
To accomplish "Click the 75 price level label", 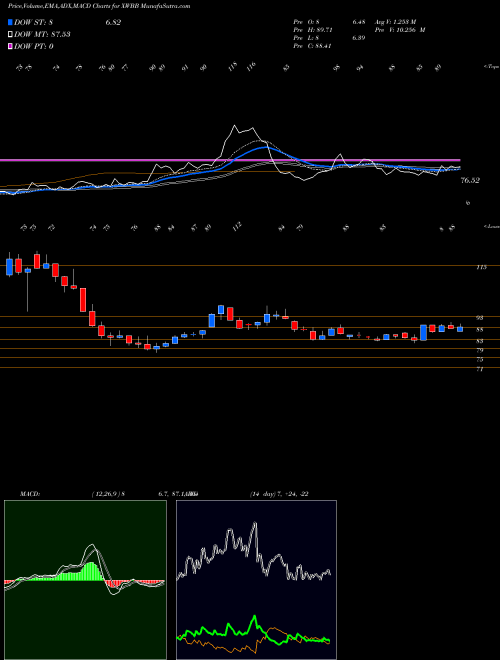I will (x=480, y=359).
